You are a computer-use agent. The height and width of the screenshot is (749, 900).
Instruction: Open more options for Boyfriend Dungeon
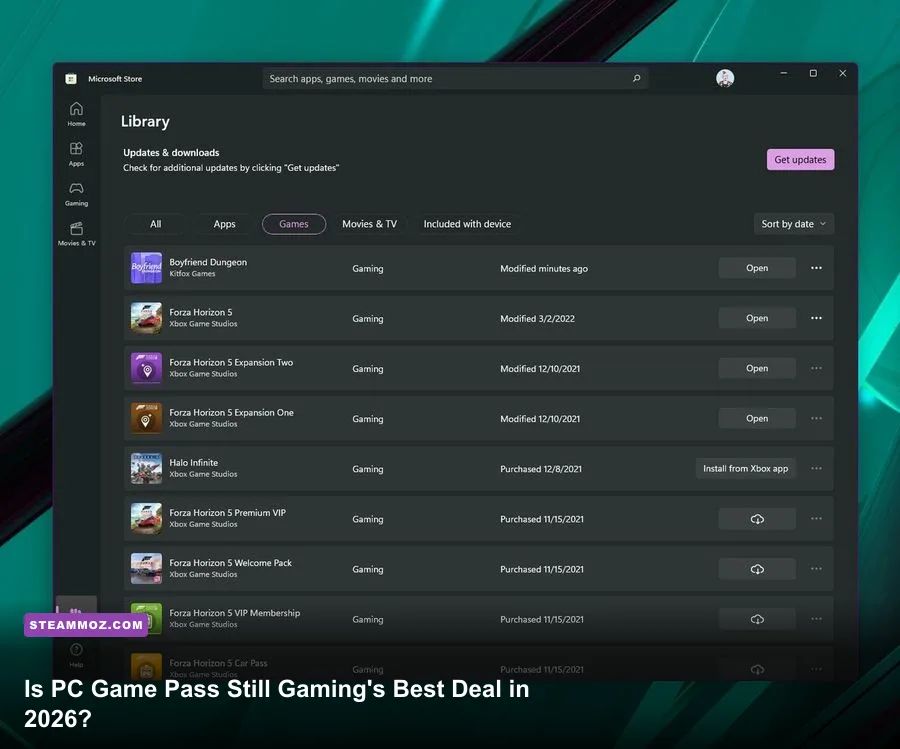pos(816,268)
